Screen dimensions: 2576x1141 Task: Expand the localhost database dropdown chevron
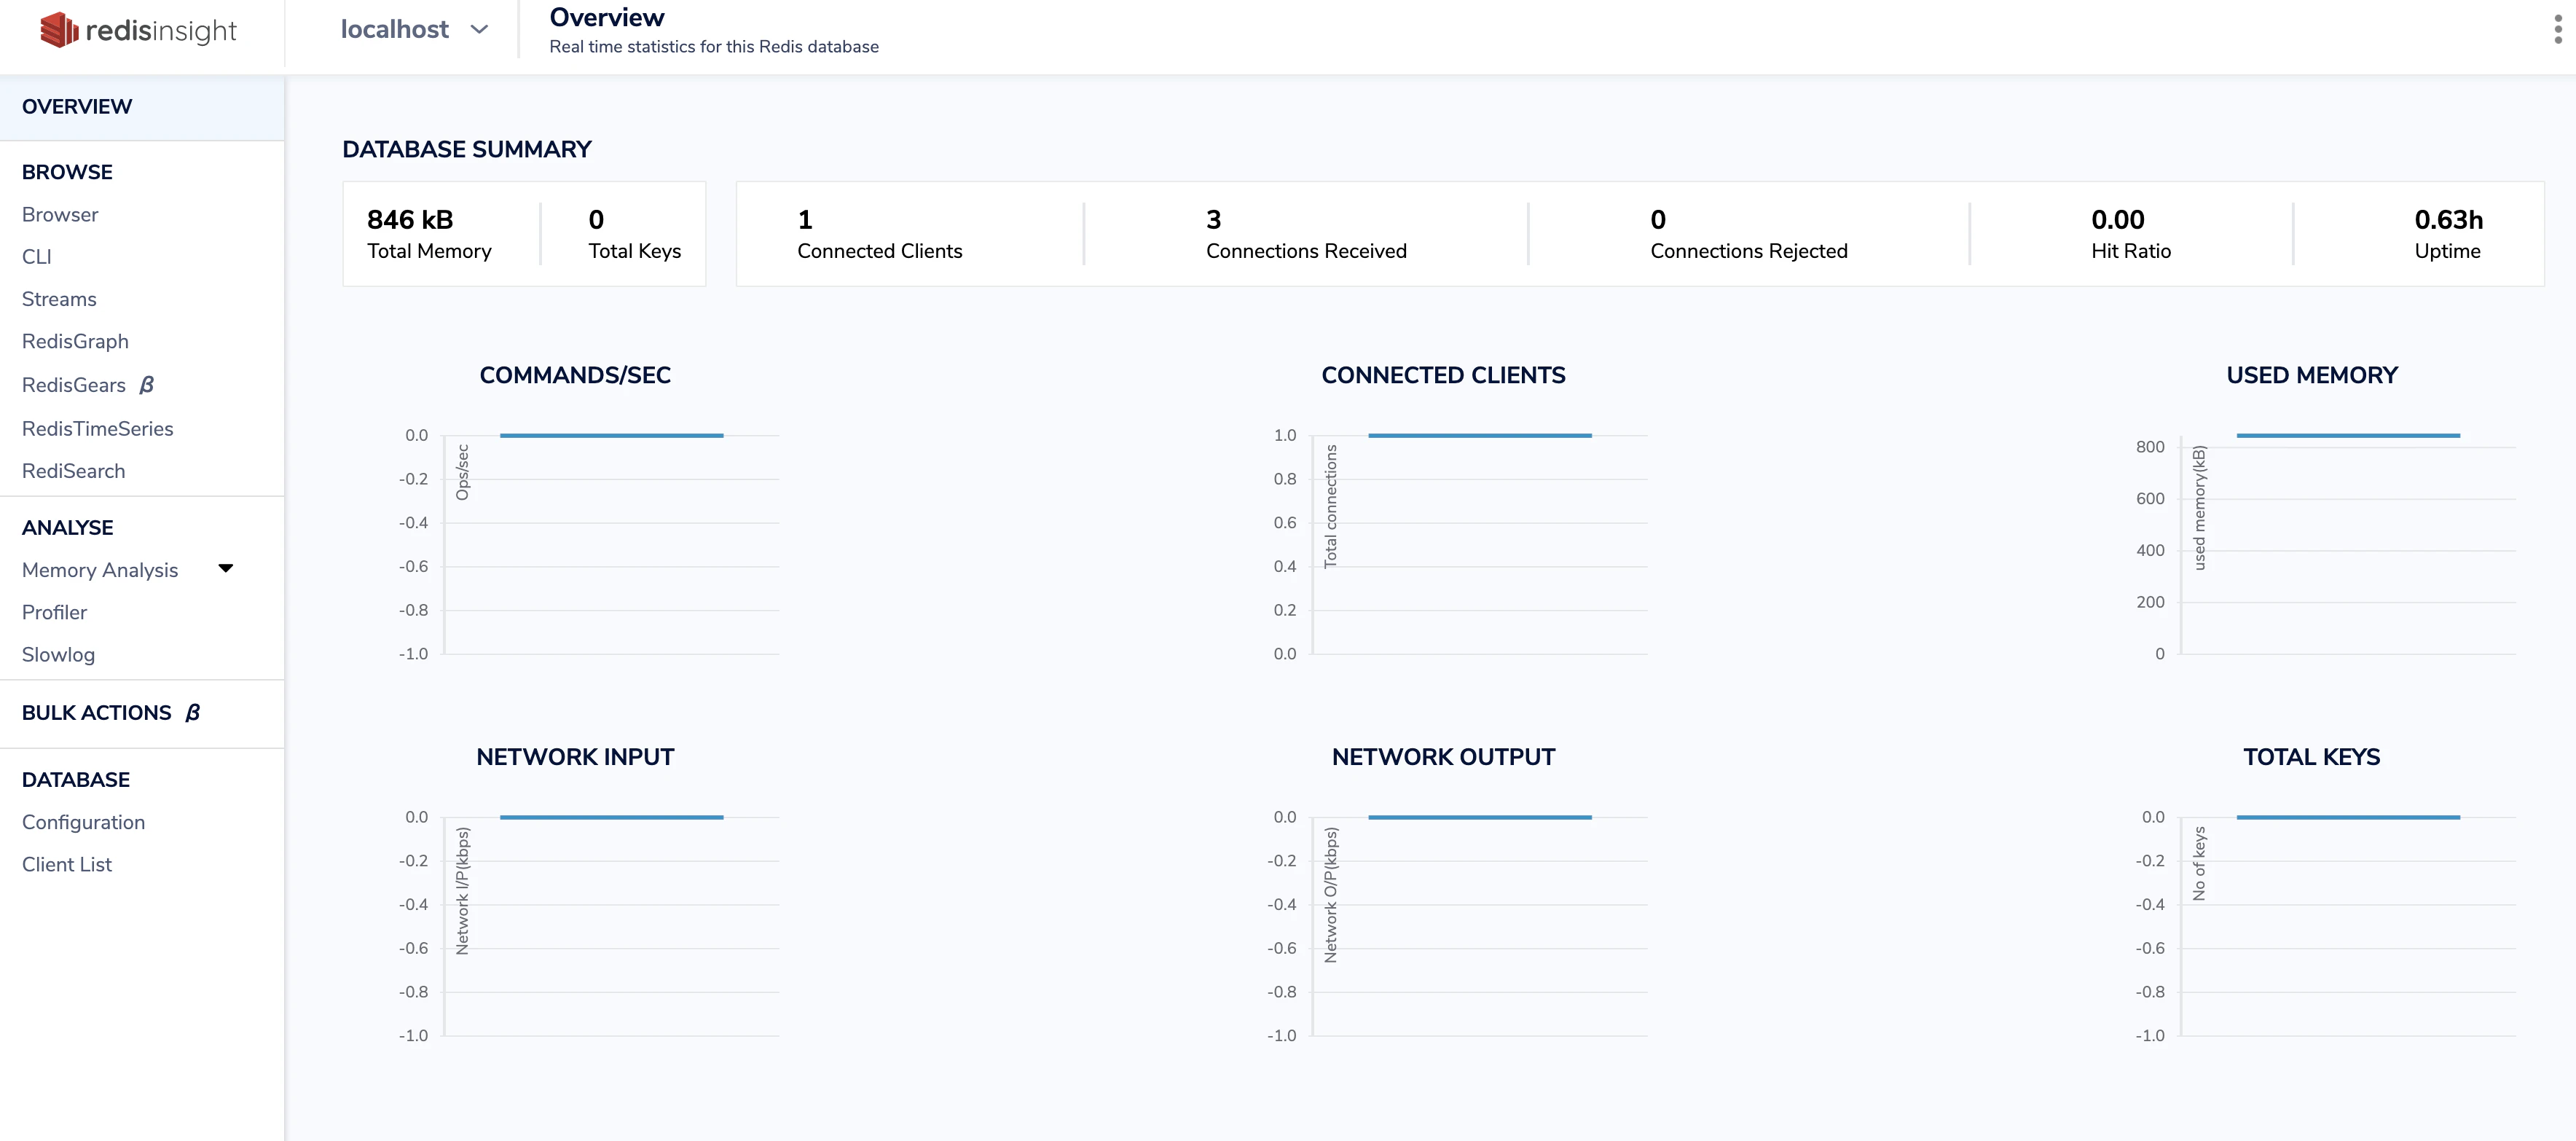(x=479, y=30)
